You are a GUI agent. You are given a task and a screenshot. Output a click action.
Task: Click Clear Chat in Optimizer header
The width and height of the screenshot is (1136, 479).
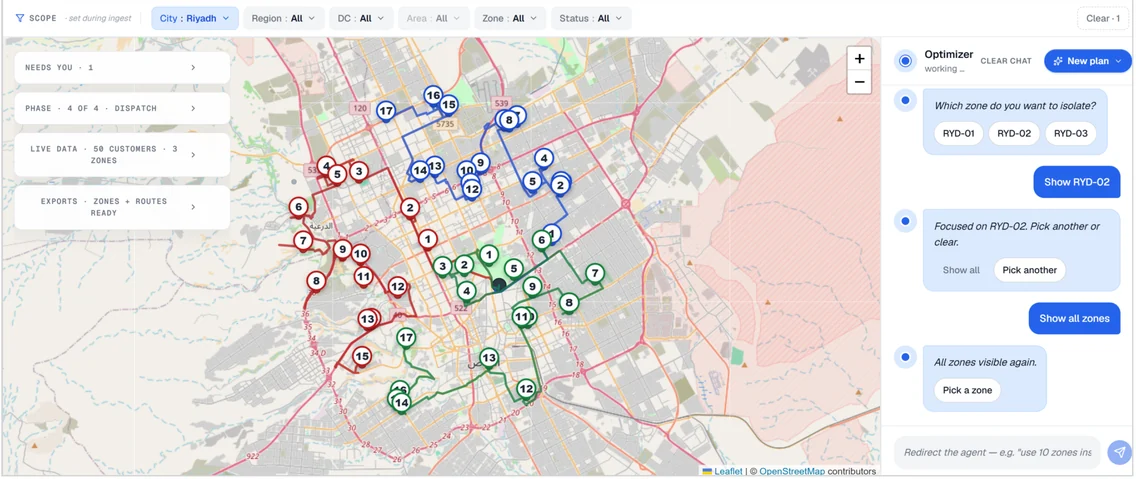1006,61
